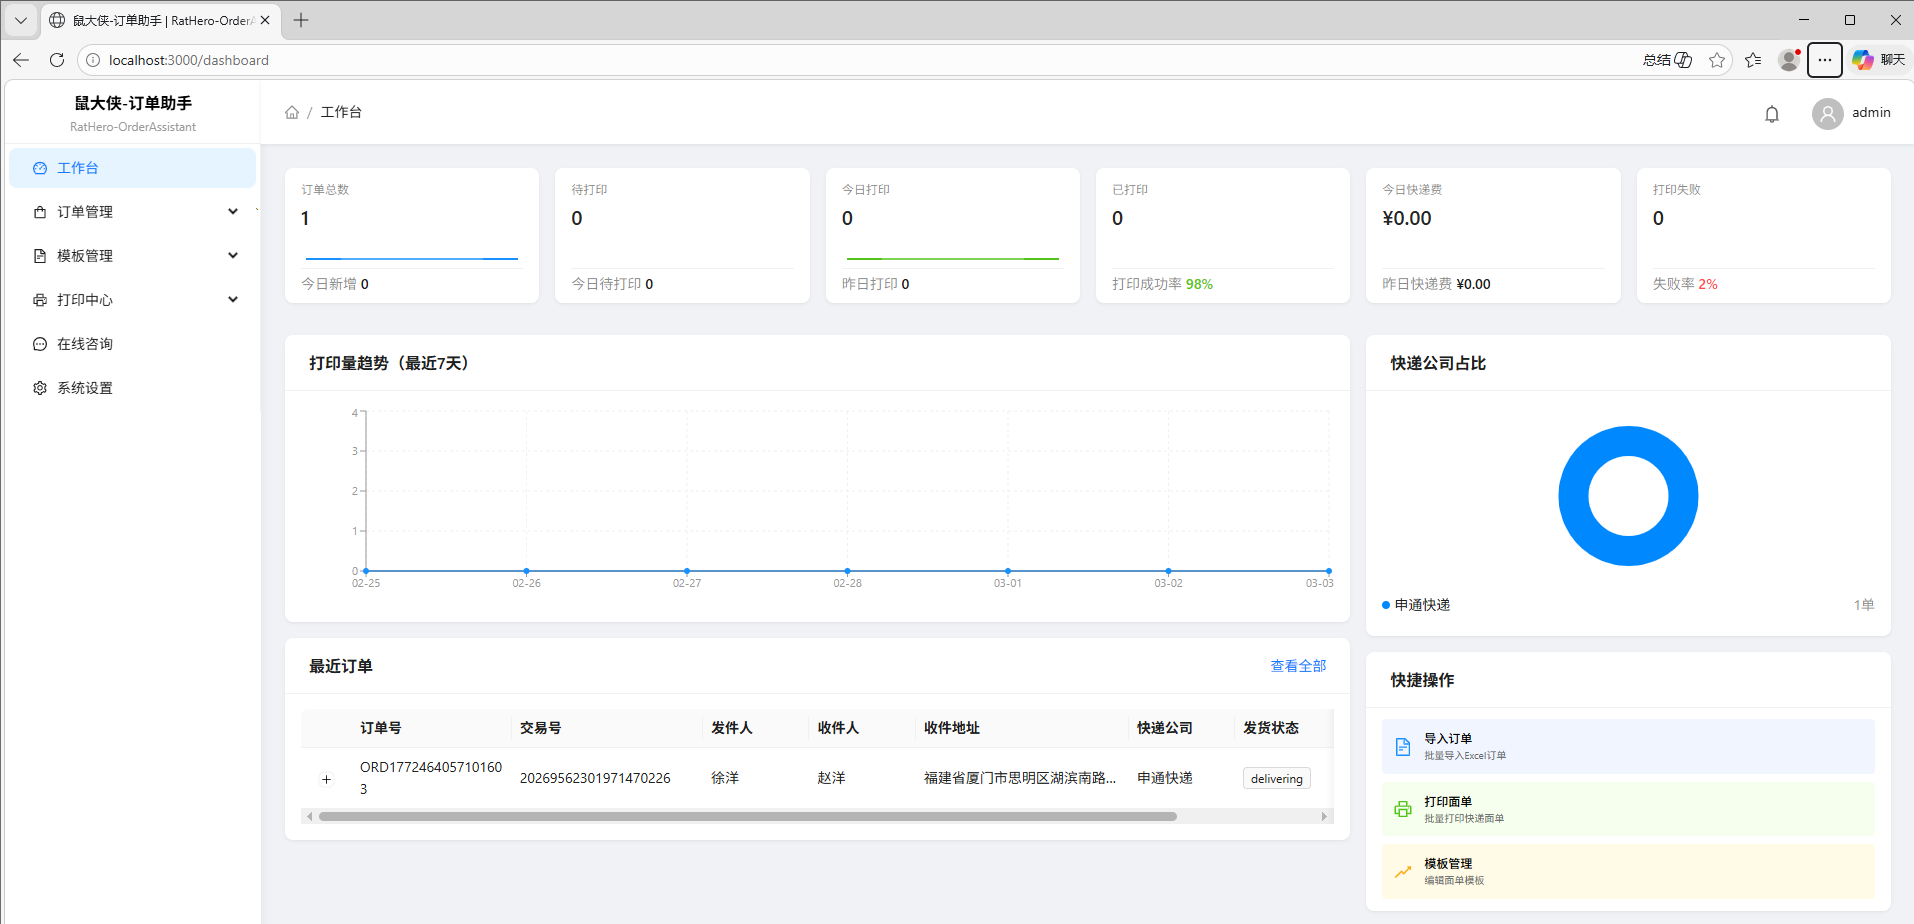Add this page to browser favorites

coord(1717,60)
